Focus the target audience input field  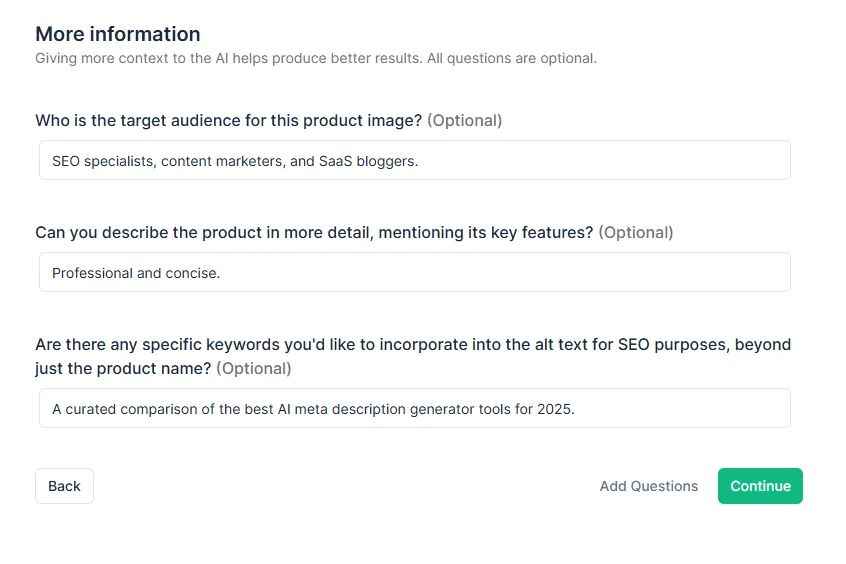(x=600, y=160)
